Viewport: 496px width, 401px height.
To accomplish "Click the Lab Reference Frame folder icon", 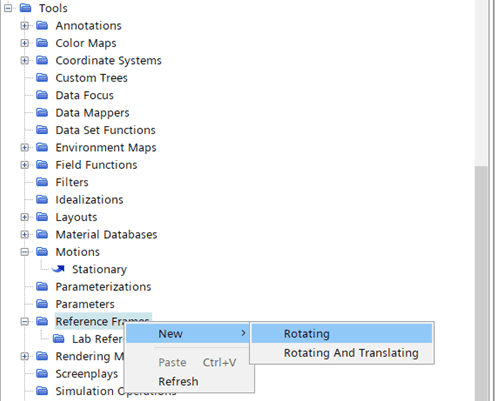I will click(x=59, y=339).
